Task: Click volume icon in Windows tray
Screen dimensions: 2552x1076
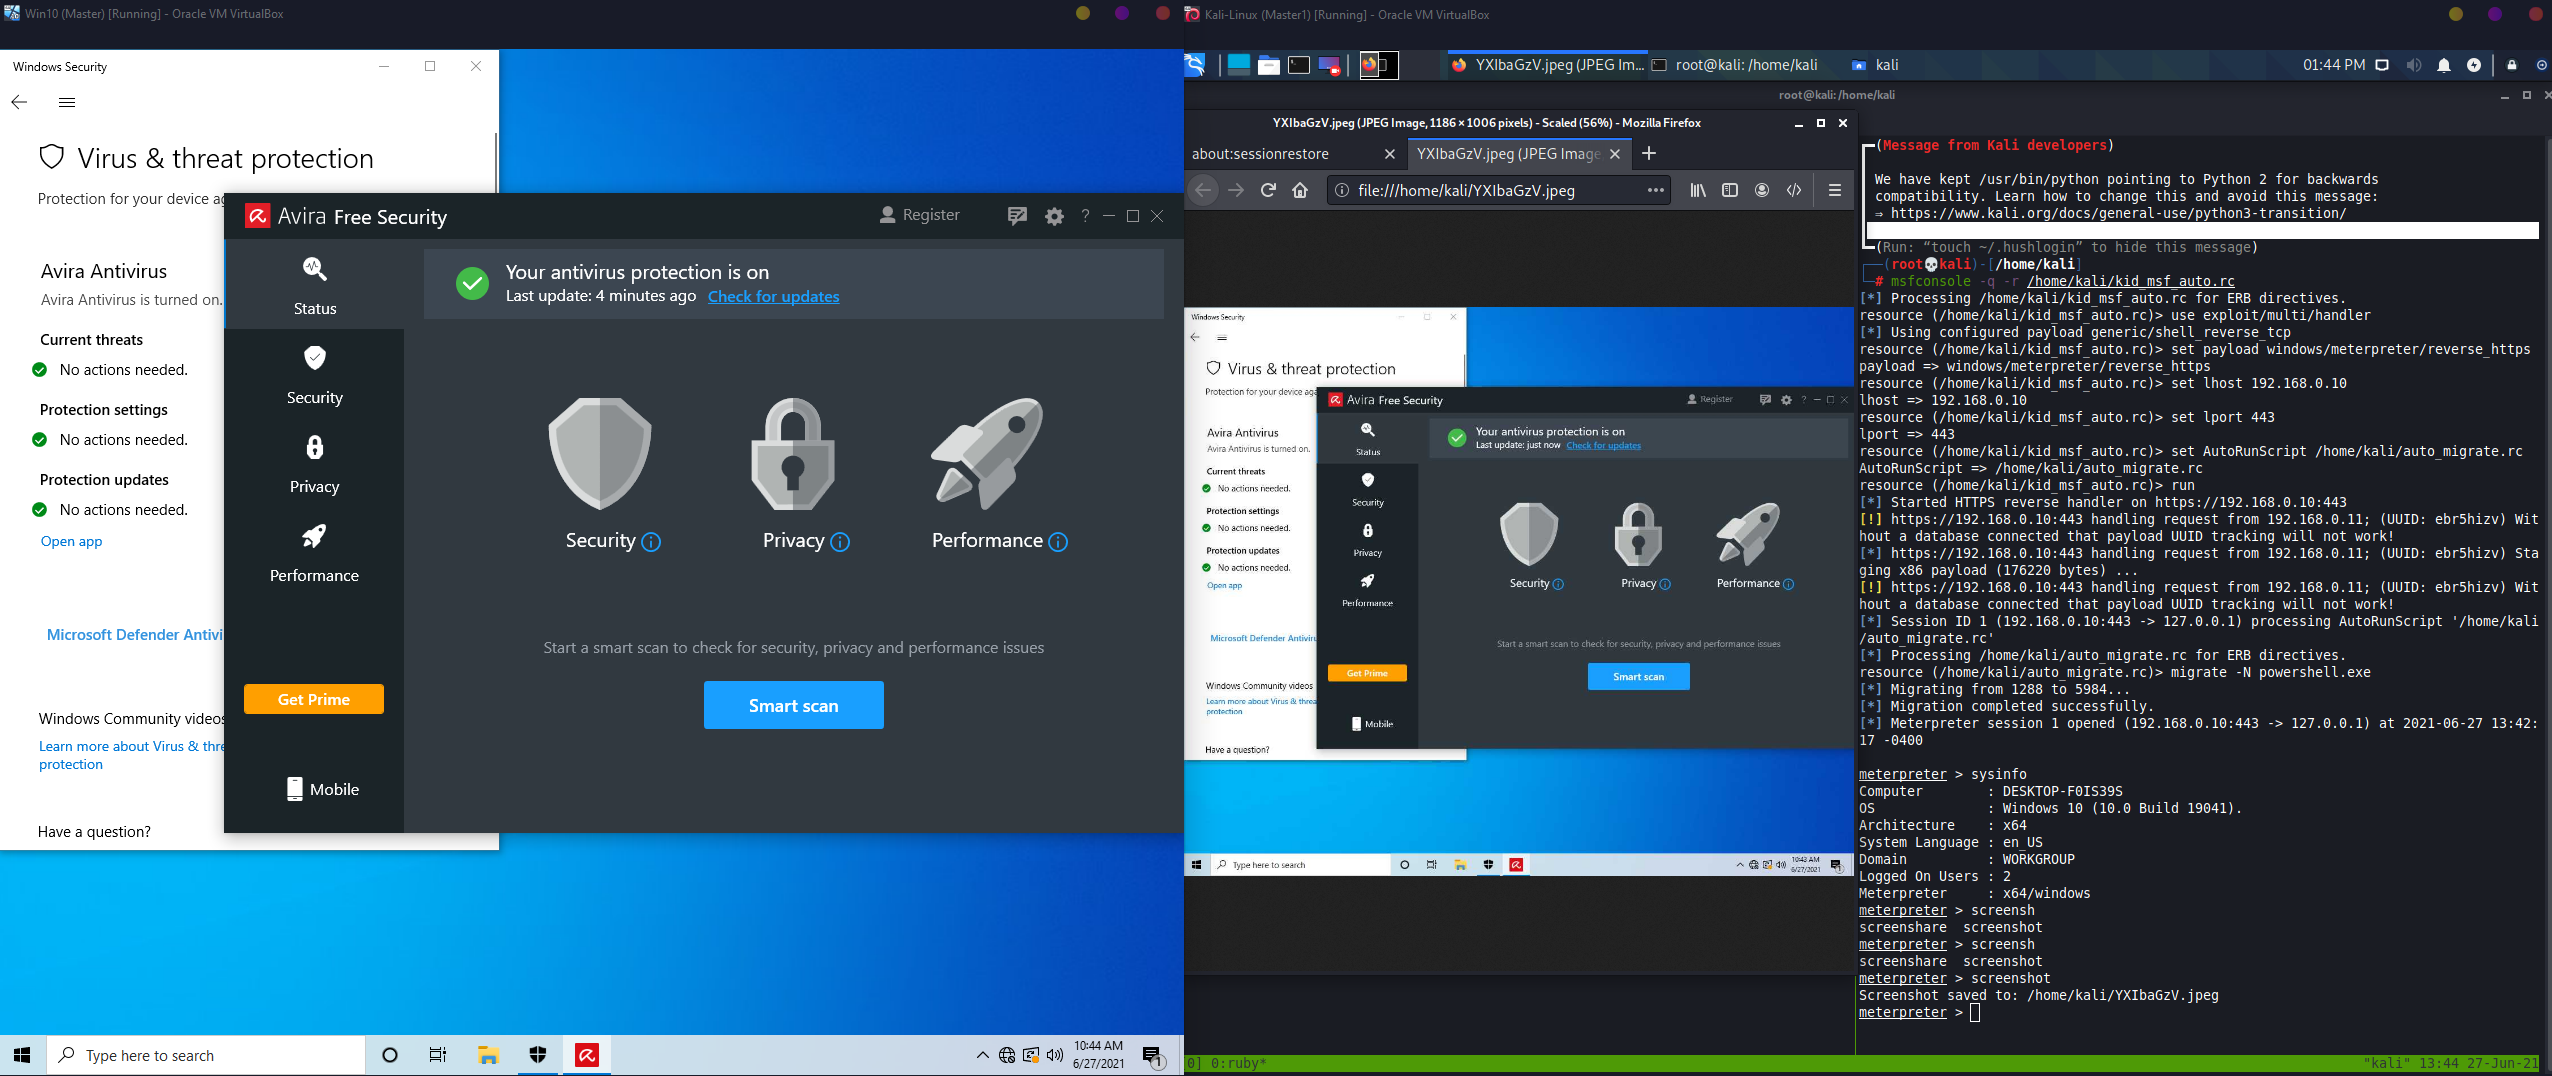Action: [1055, 1055]
